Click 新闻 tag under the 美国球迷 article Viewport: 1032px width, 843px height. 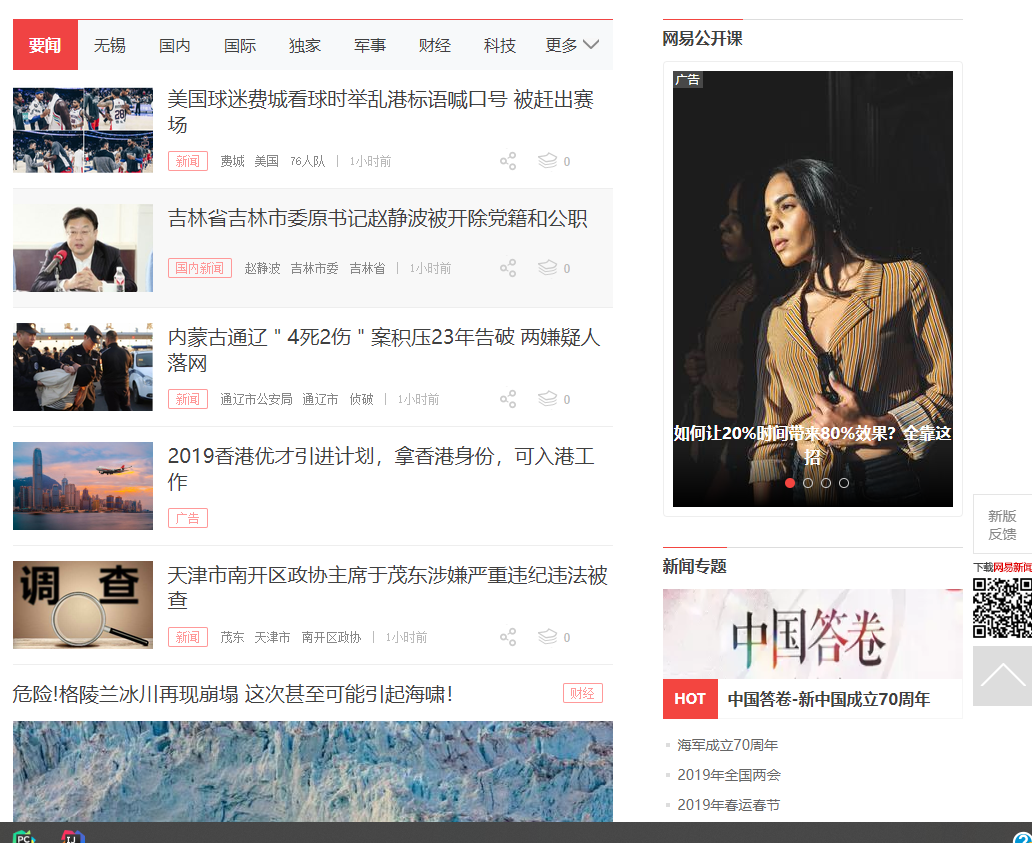188,161
